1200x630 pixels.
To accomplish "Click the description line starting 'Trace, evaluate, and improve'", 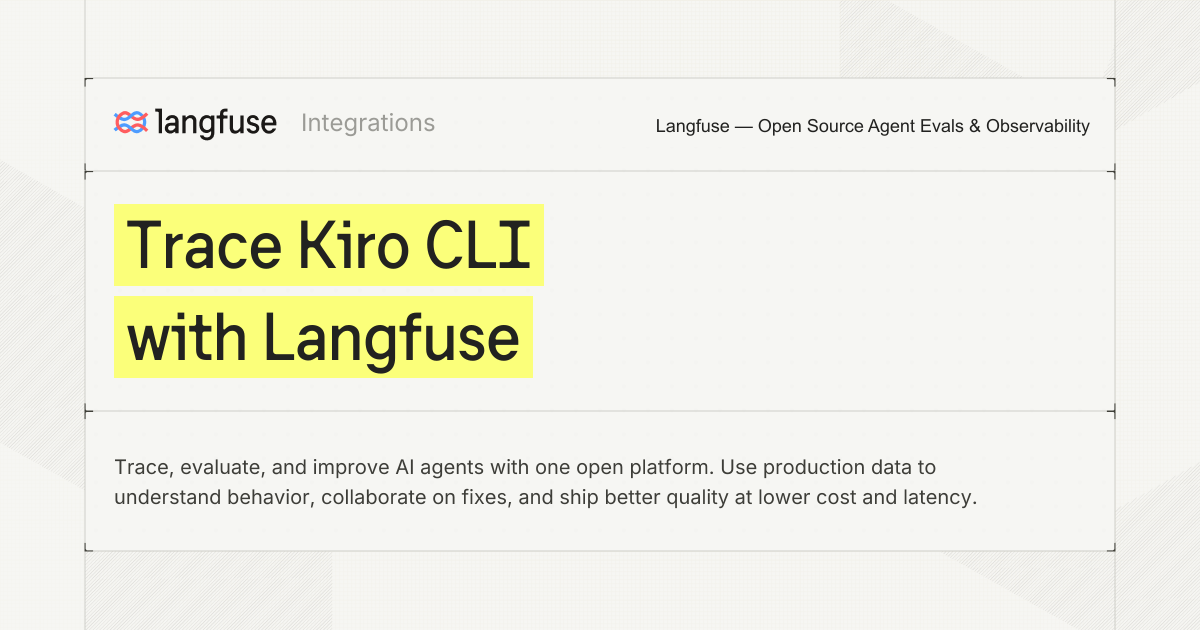I will tap(525, 467).
